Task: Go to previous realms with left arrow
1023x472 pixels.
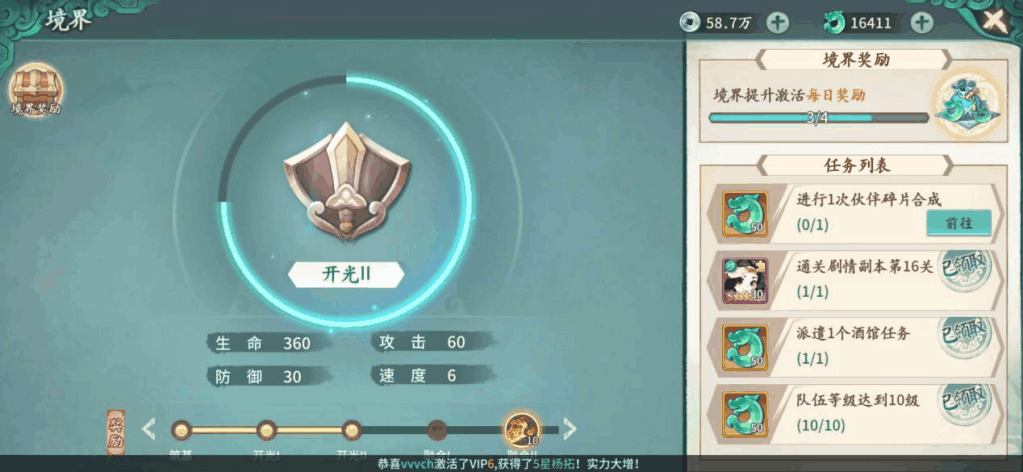Action: 149,429
